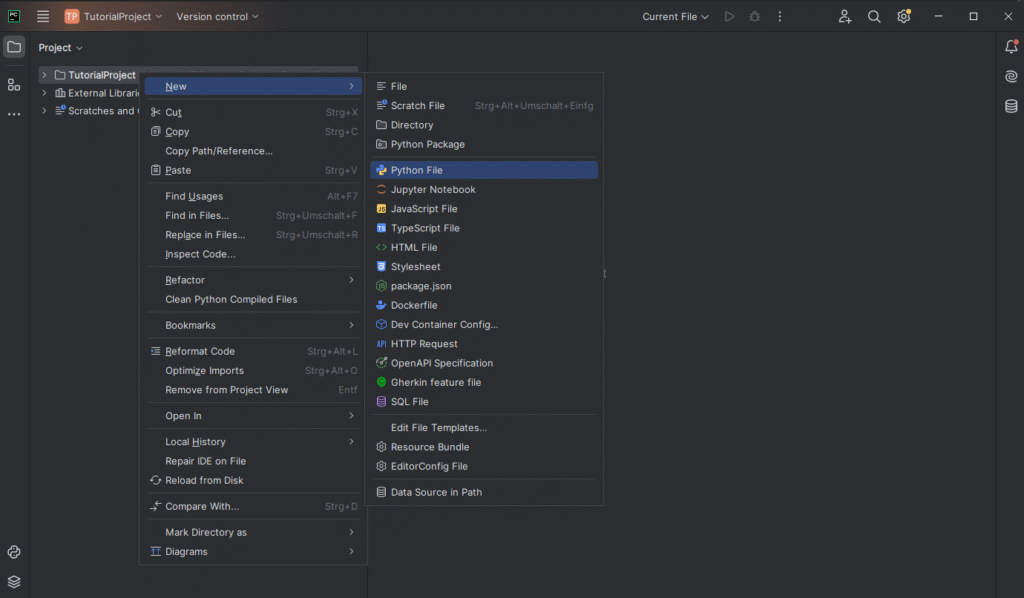This screenshot has width=1024, height=598.
Task: Create an EditorConfig File
Action: click(484, 466)
